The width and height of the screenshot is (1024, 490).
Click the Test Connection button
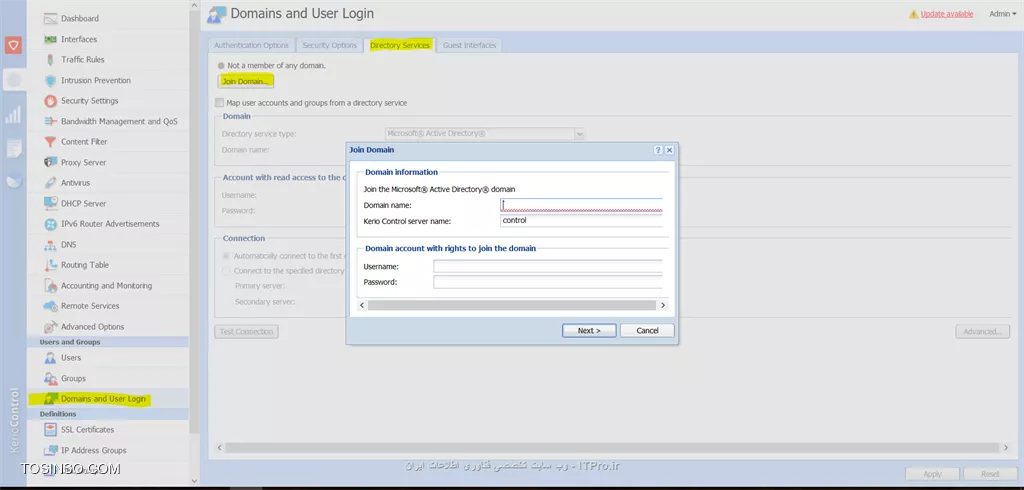tap(246, 332)
